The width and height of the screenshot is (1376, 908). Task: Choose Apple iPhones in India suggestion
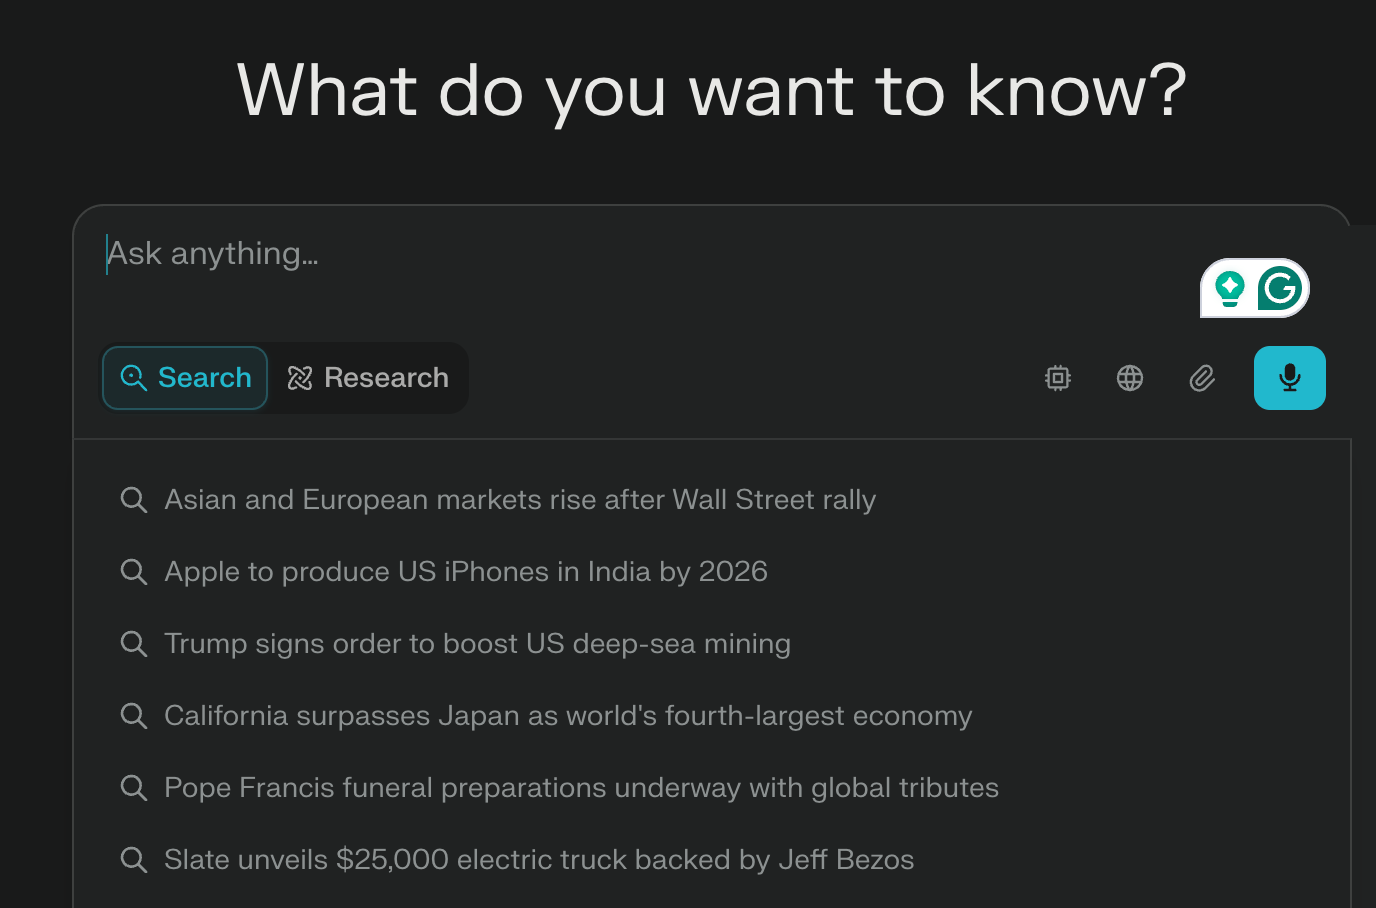(x=466, y=571)
